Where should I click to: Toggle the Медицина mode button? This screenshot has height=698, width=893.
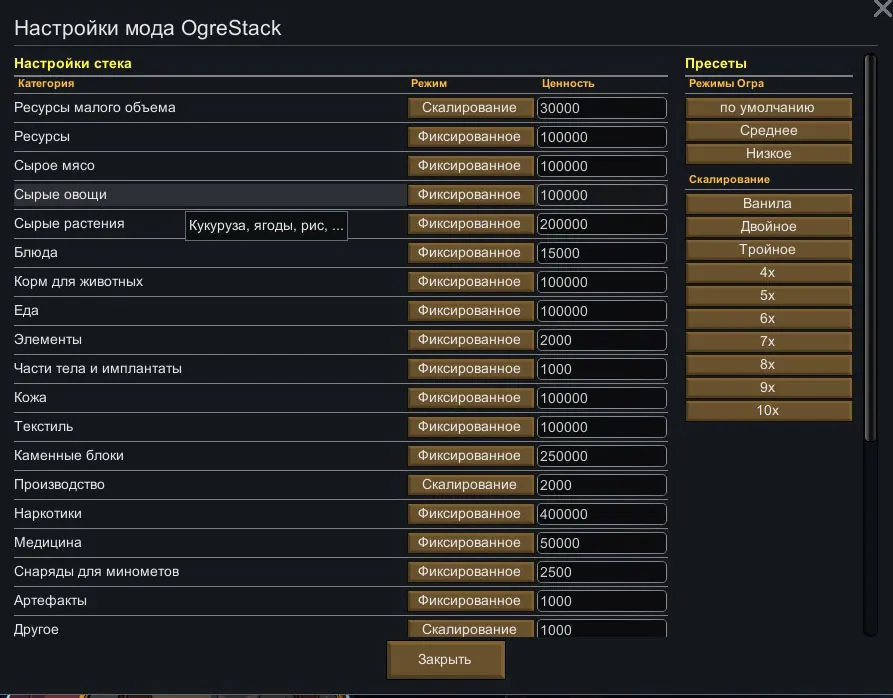pos(469,543)
